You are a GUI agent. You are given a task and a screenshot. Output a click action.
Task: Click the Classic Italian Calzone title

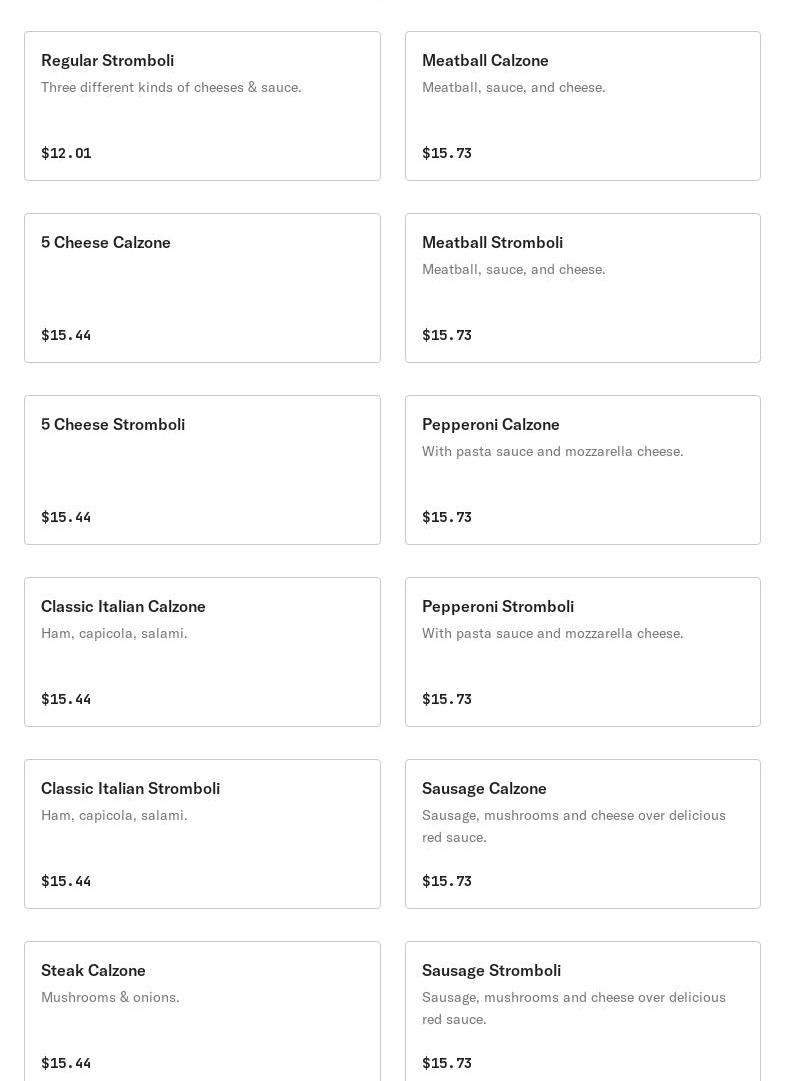pos(123,606)
